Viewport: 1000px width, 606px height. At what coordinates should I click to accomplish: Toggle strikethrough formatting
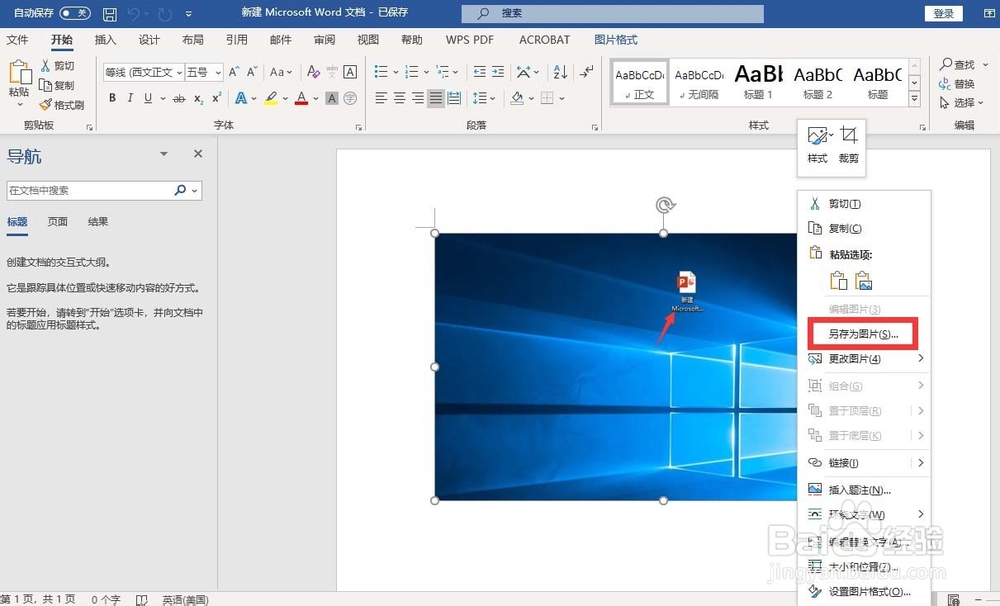[179, 98]
